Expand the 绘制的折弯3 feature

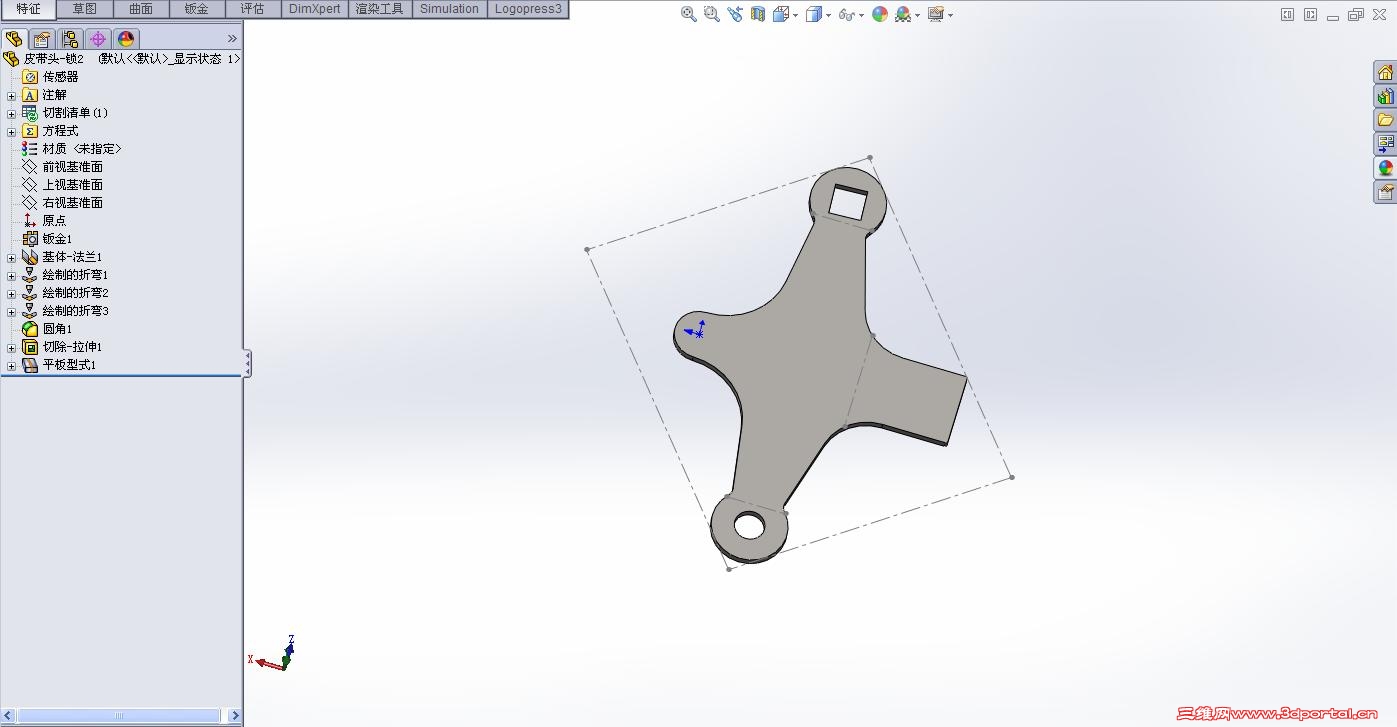(12, 311)
